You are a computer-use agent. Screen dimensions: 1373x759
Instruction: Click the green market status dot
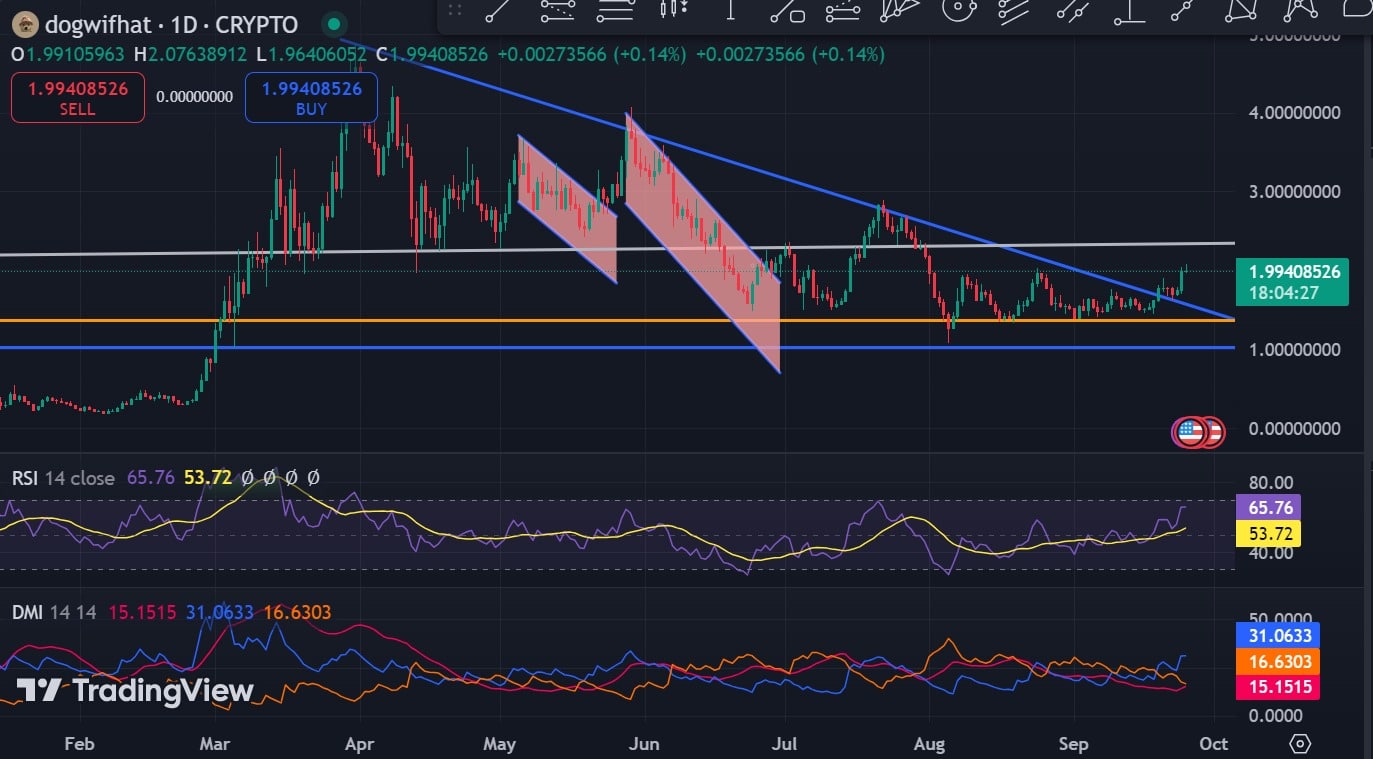click(335, 24)
